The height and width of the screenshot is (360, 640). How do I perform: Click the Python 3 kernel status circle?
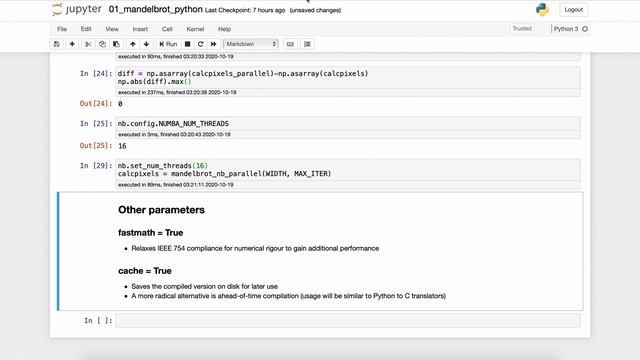(585, 29)
